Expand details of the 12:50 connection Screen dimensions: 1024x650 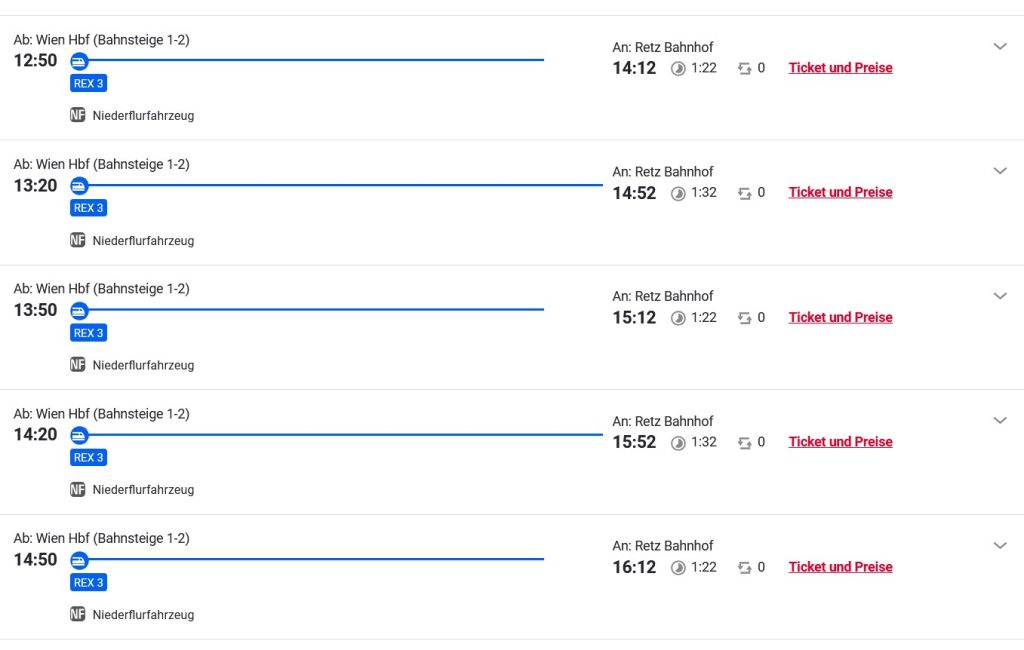point(999,46)
